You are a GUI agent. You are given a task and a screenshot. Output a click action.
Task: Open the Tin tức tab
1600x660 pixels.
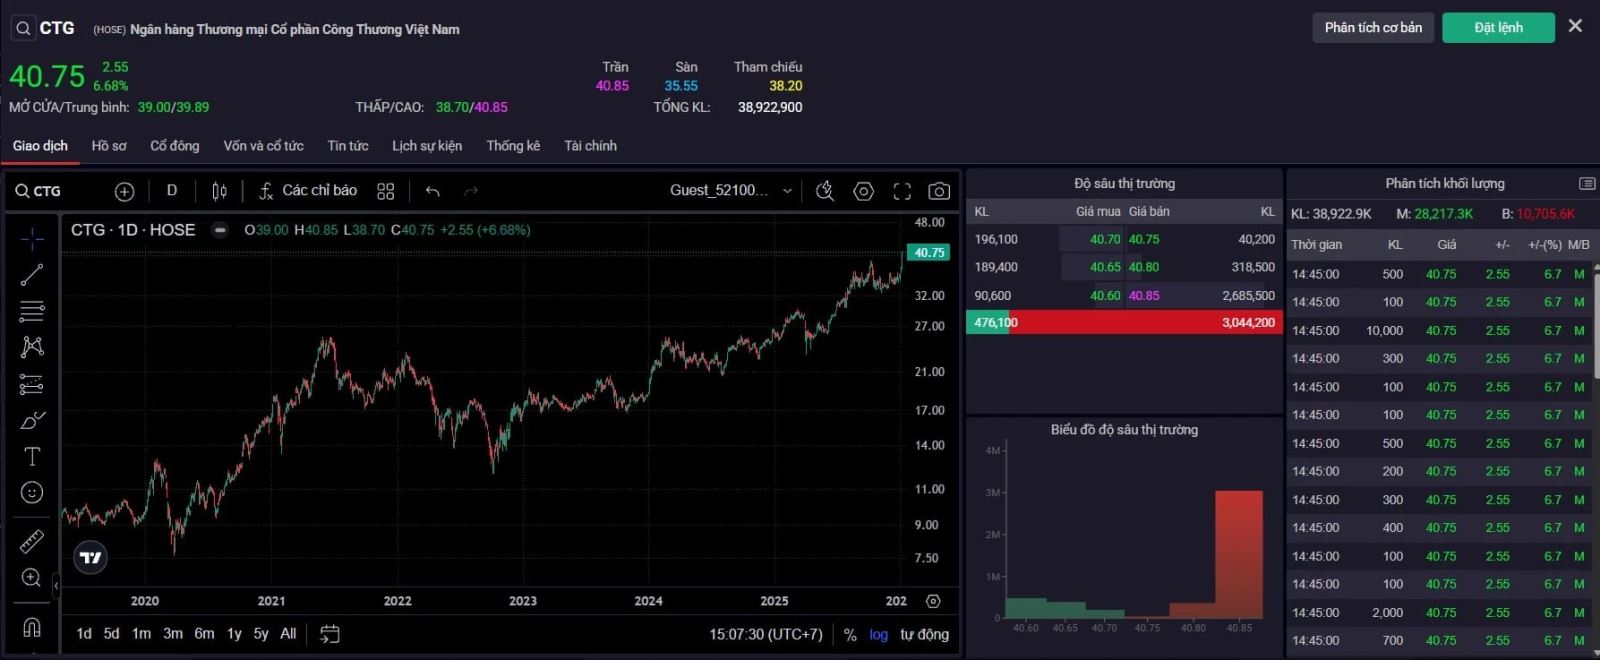[x=348, y=146]
